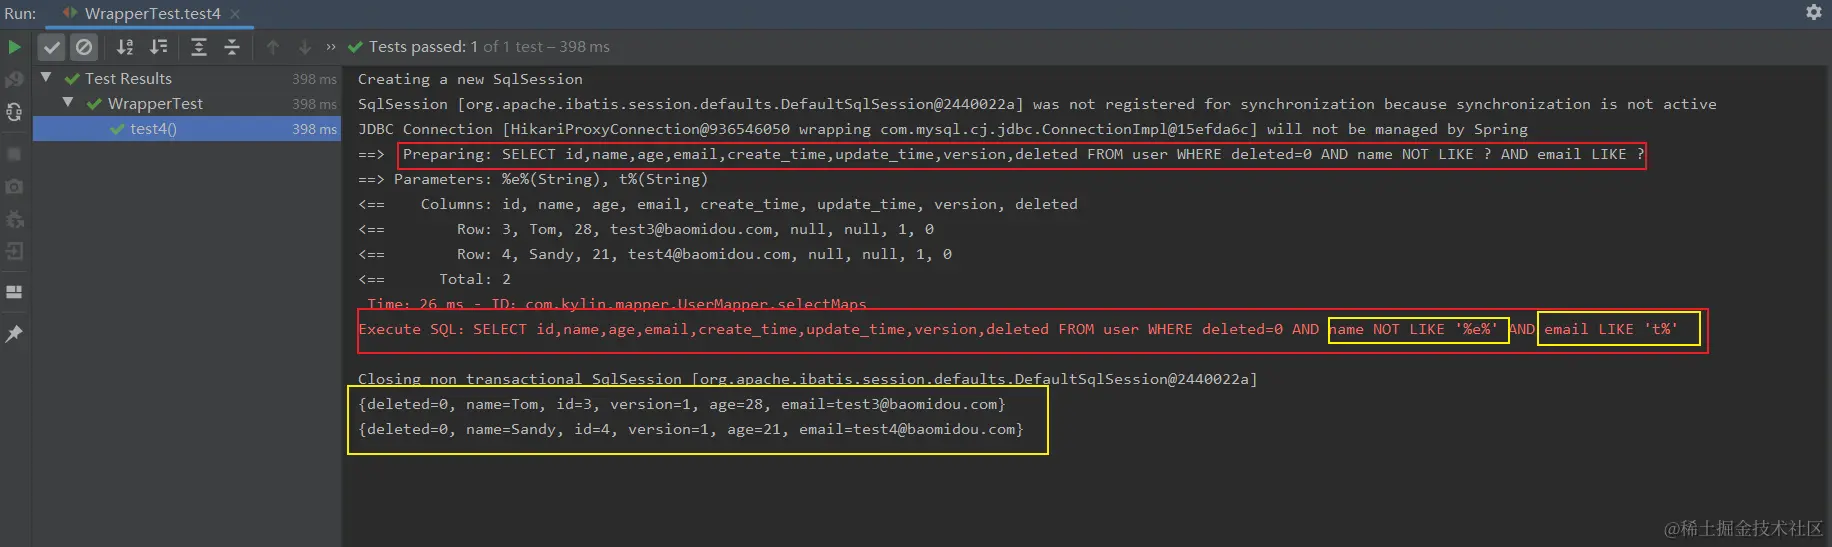
Task: Click Rerun Failed Tests icon in sidebar
Action: pos(14,79)
